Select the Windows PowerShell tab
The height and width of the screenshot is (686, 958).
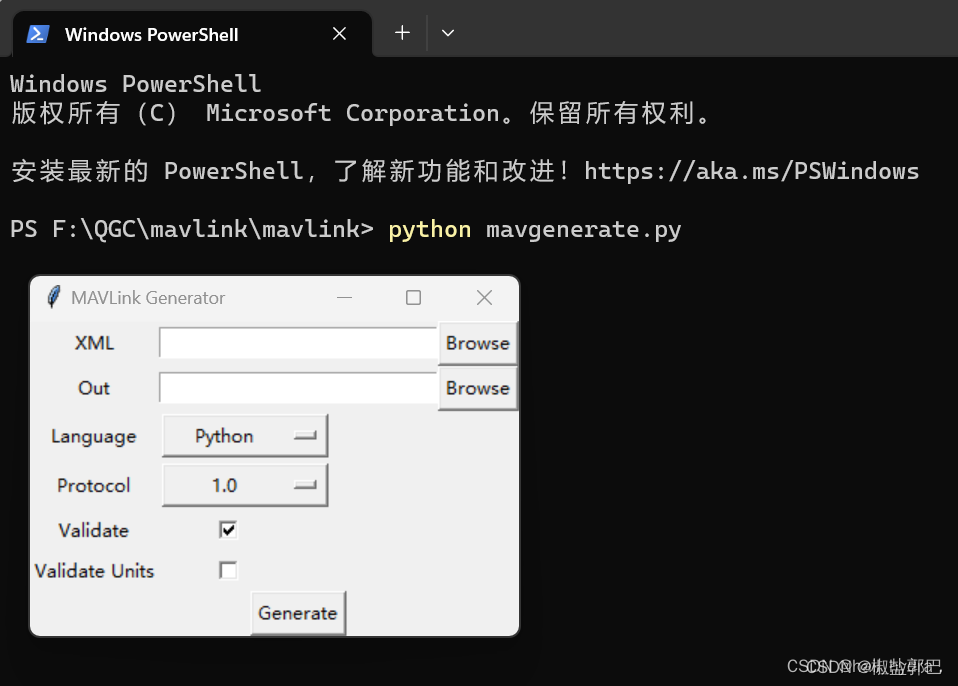(150, 33)
